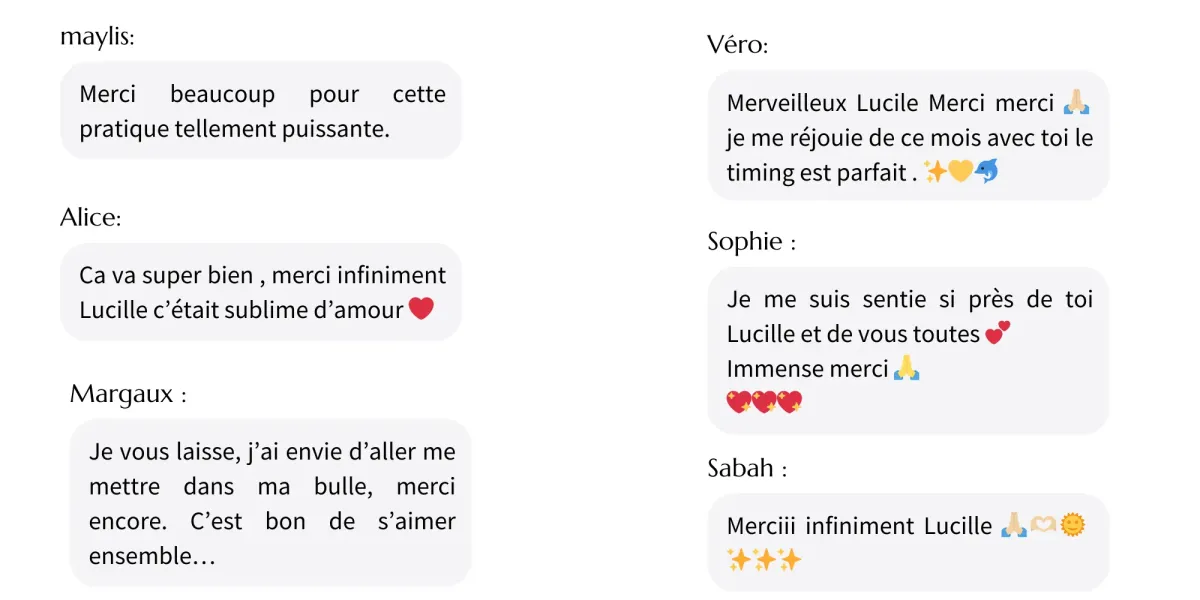Screen dimensions: 1200x600
Task: Select Margaux's message about her bubble
Action: pyautogui.click(x=270, y=503)
